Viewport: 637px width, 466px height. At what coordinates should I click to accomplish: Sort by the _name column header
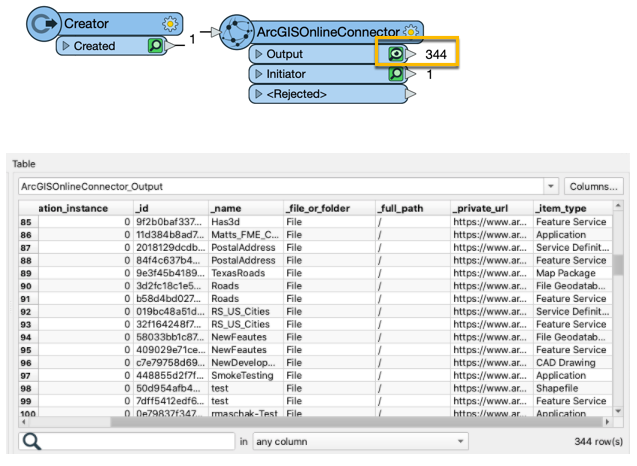click(246, 208)
